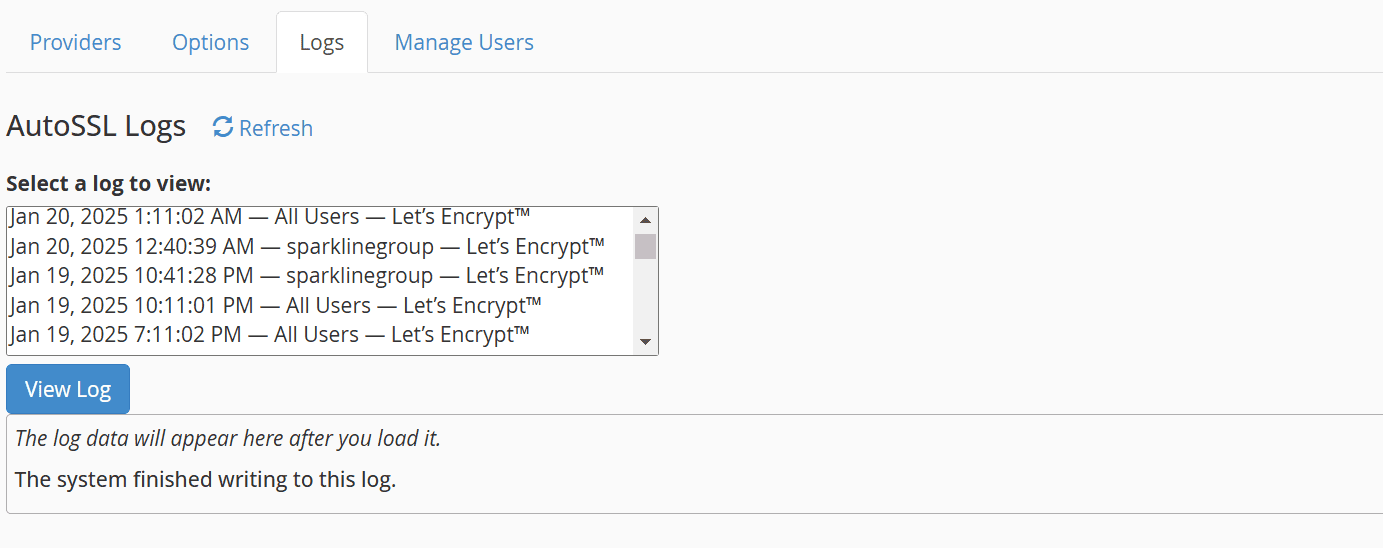Click the log list scroll-down arrow
Image resolution: width=1383 pixels, height=548 pixels.
tap(645, 342)
